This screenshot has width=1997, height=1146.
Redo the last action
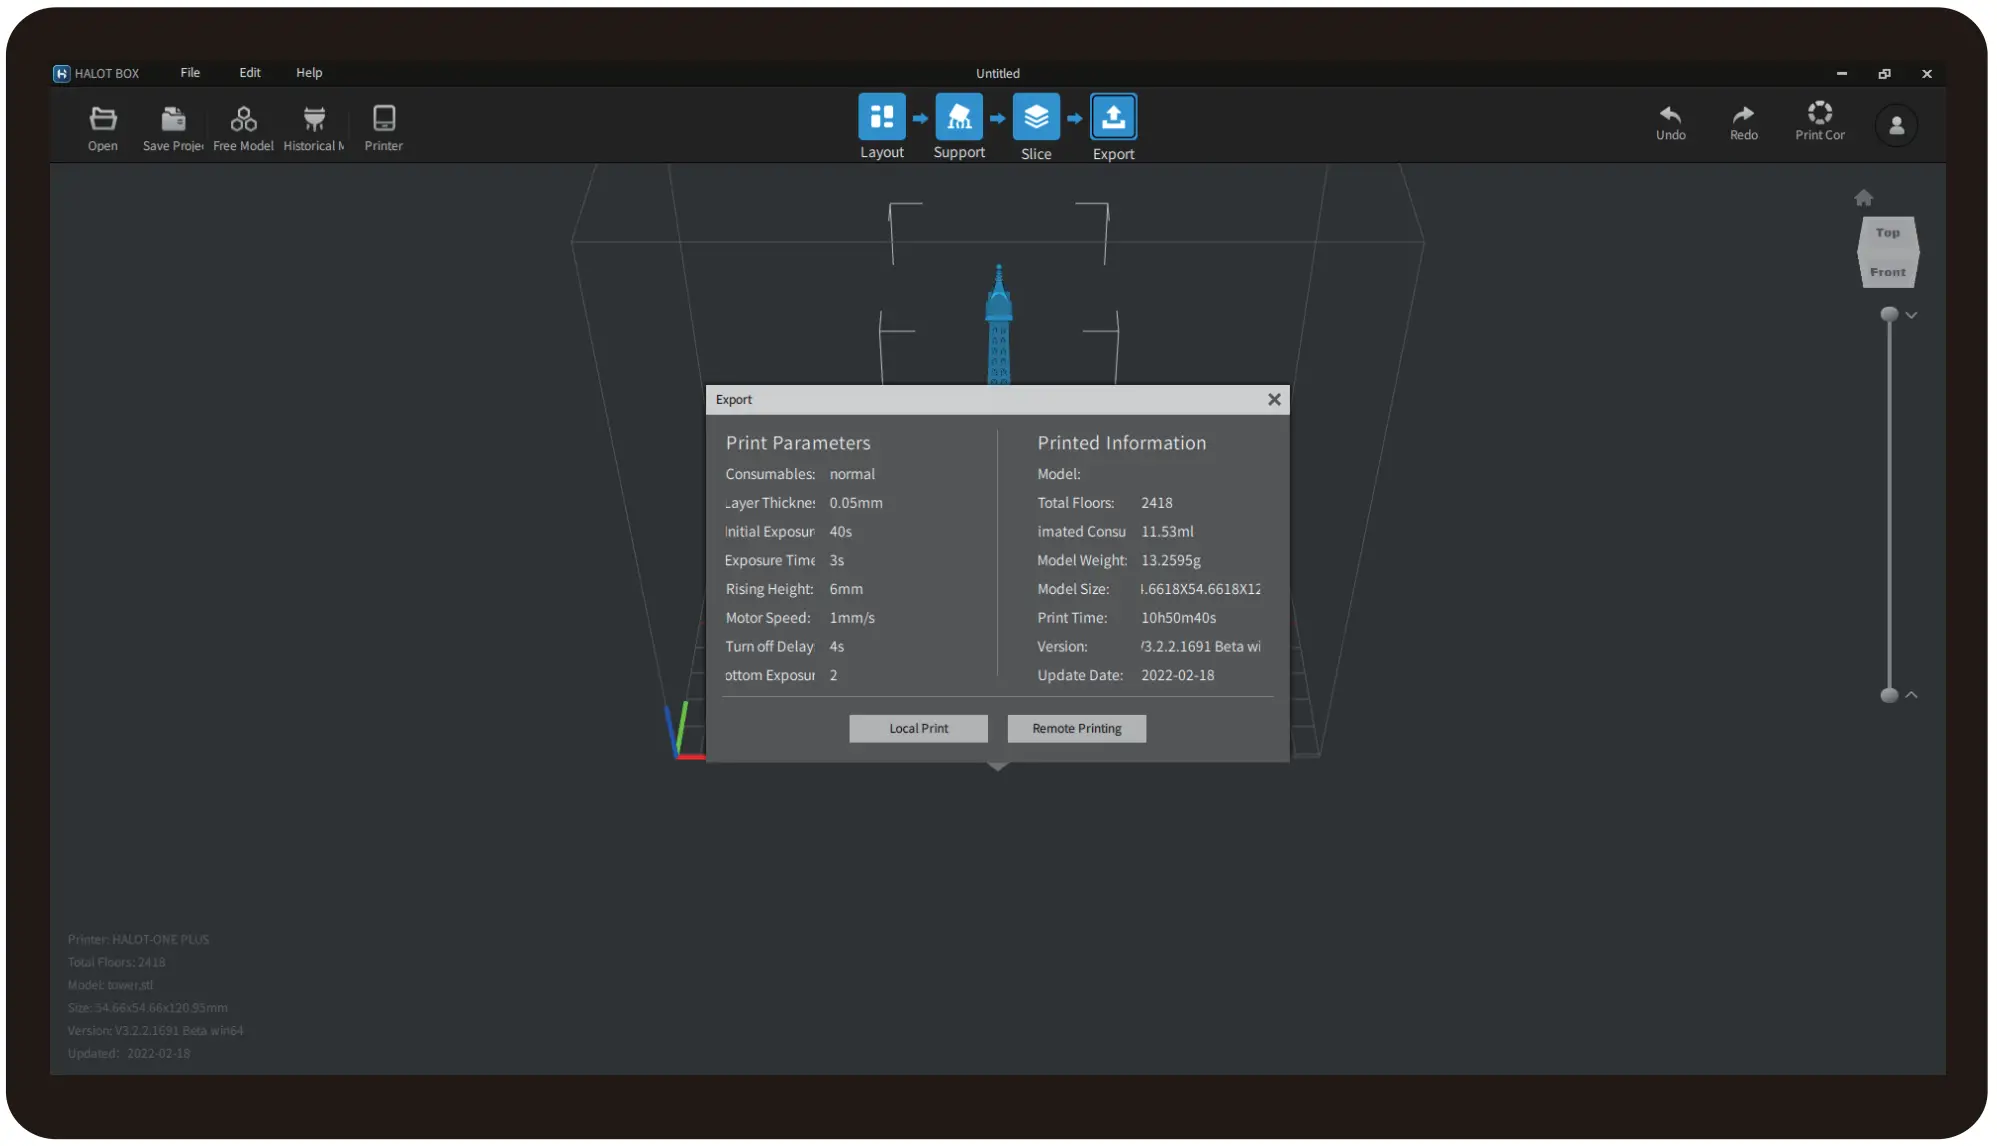tap(1743, 121)
